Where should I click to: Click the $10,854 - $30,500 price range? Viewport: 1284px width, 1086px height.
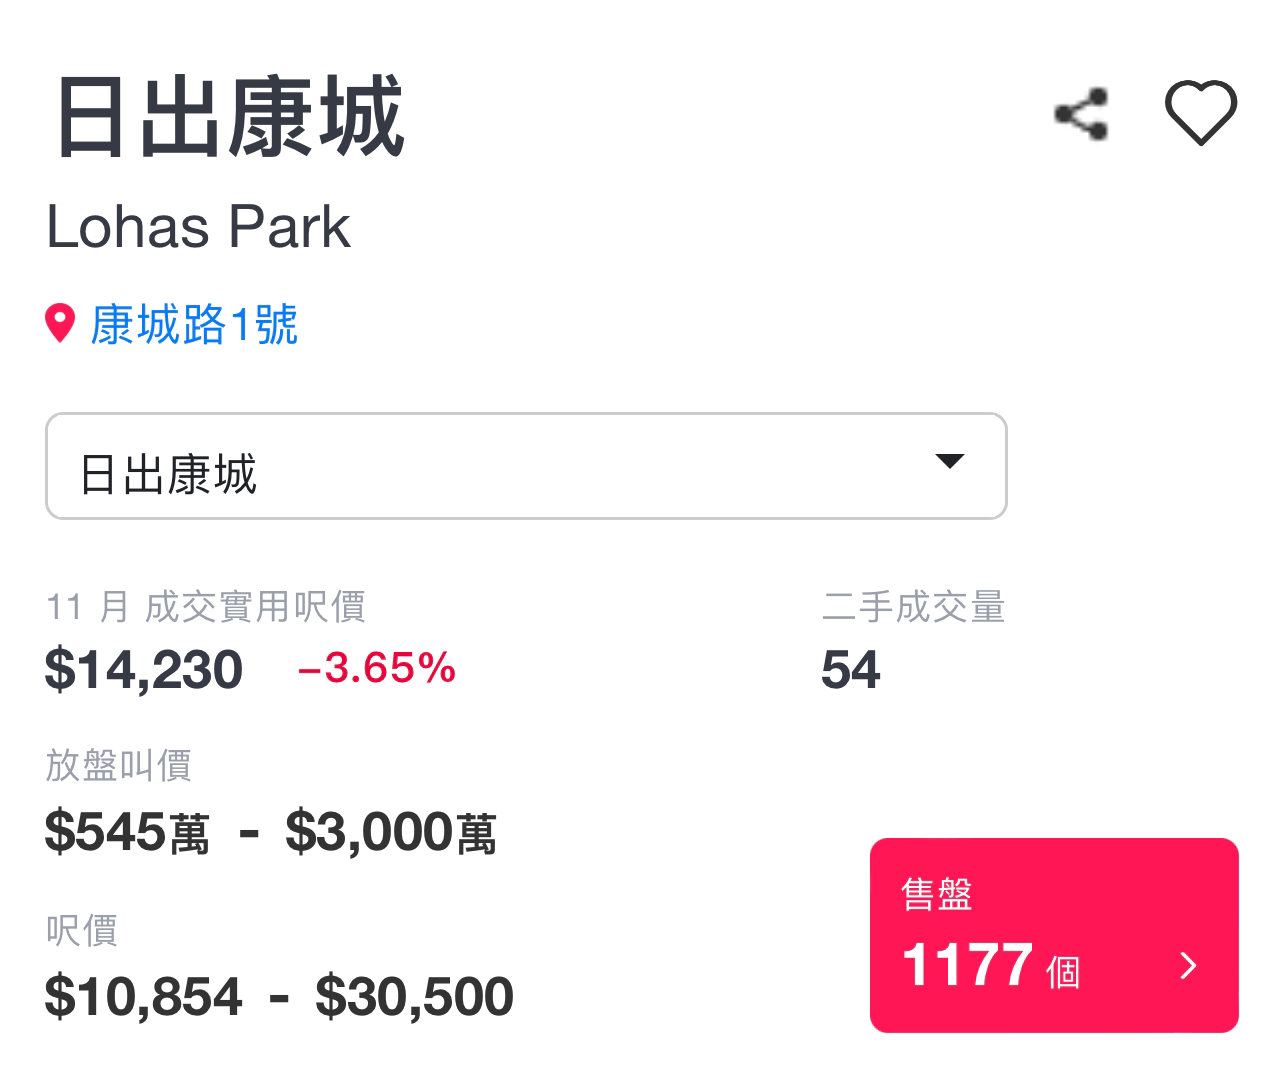(279, 996)
